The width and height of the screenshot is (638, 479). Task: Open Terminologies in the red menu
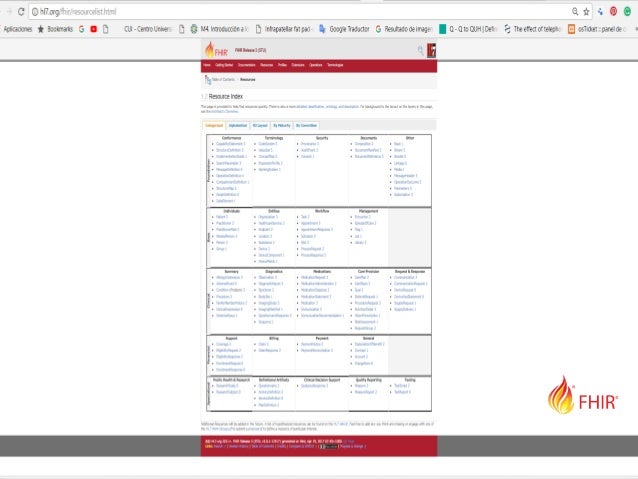(x=335, y=65)
